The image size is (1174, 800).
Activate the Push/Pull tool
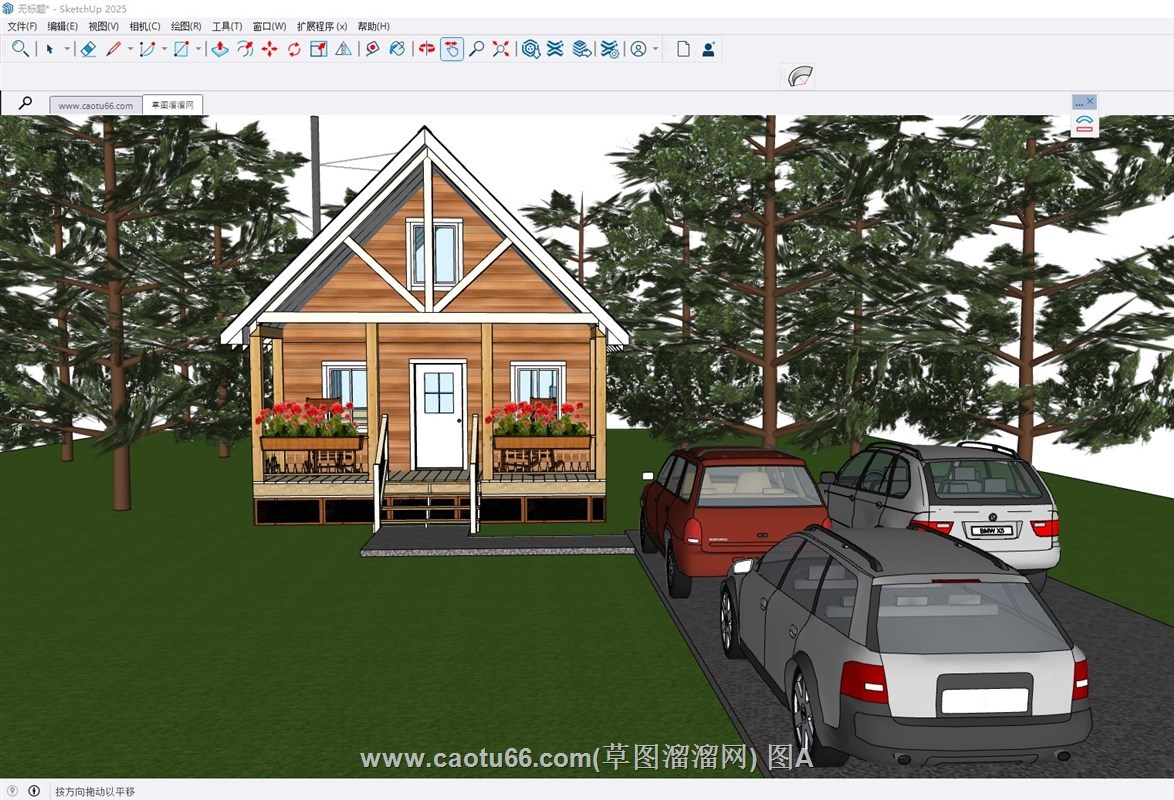(220, 49)
